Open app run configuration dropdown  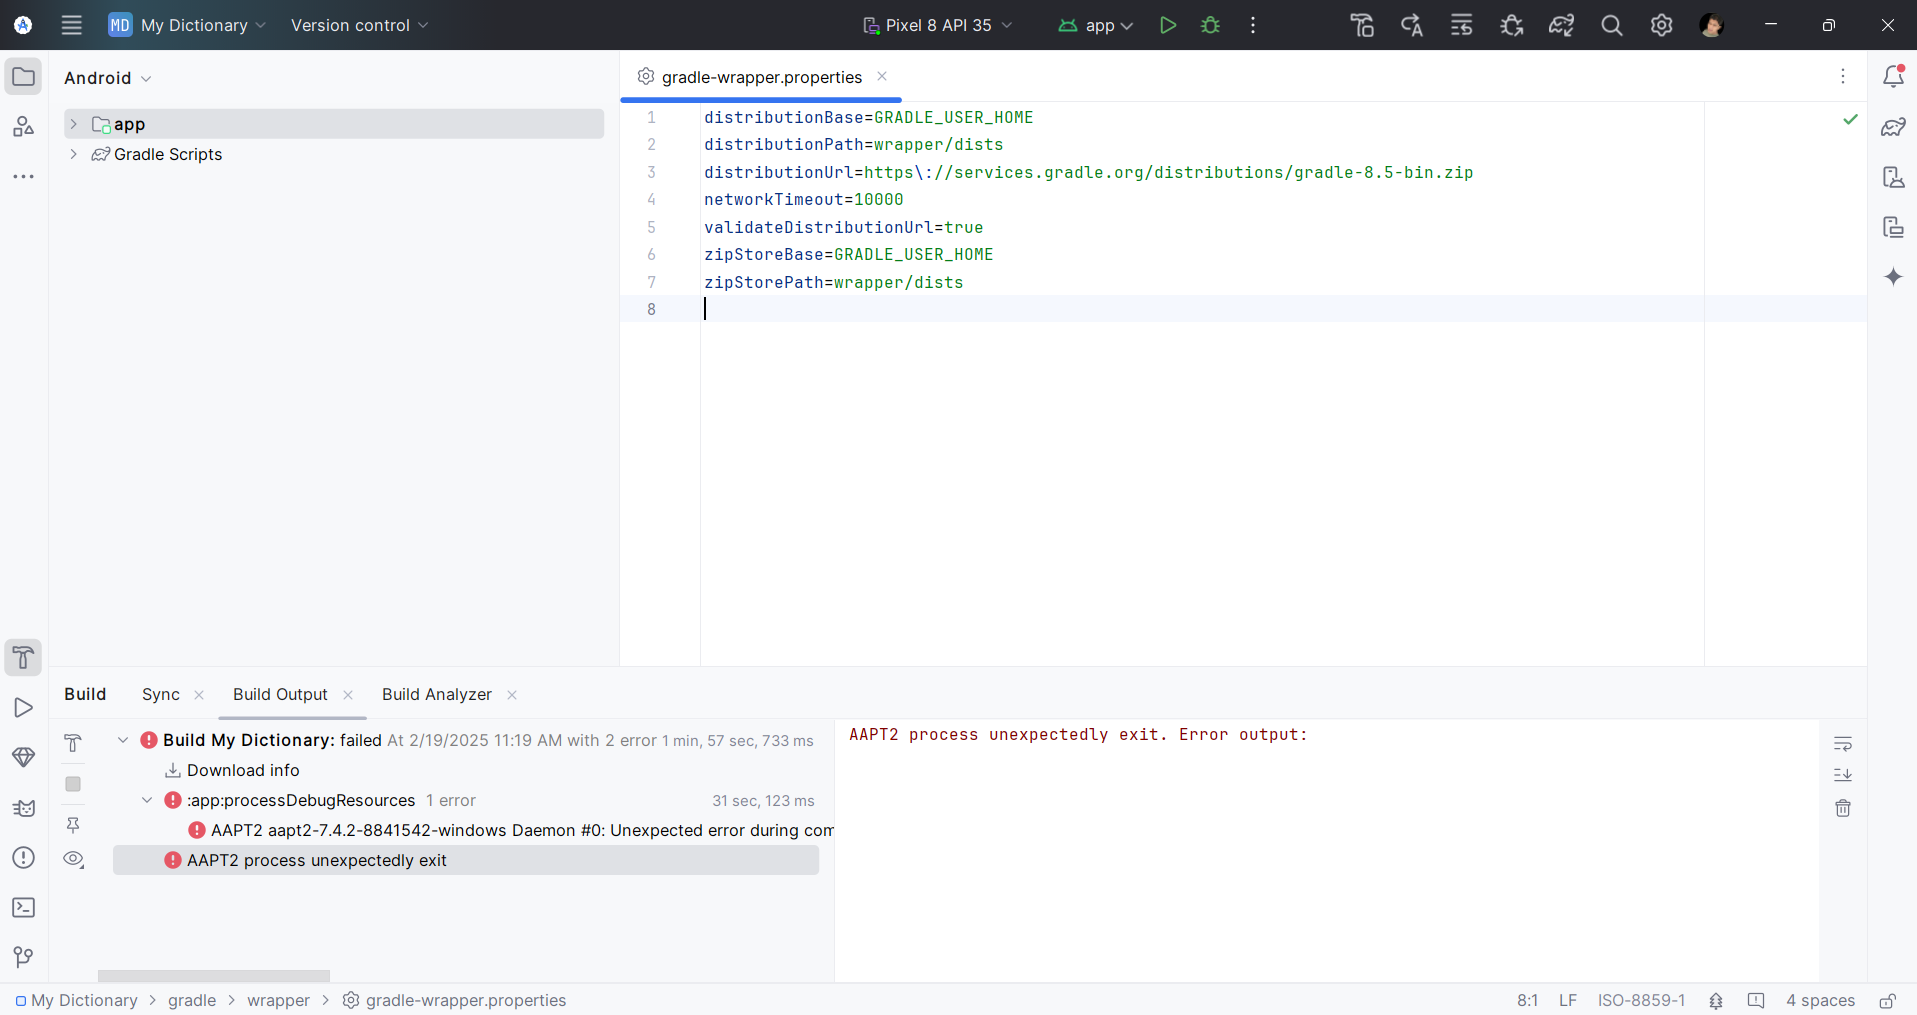pyautogui.click(x=1095, y=25)
